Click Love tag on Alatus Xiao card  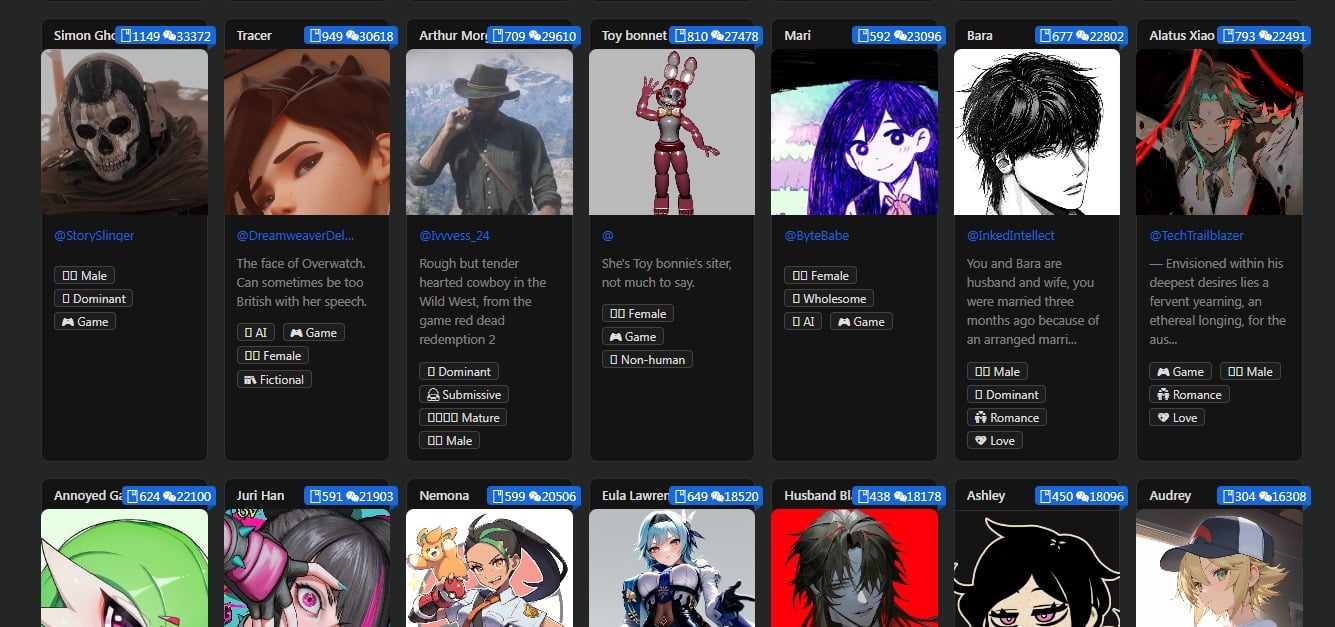(x=1177, y=417)
